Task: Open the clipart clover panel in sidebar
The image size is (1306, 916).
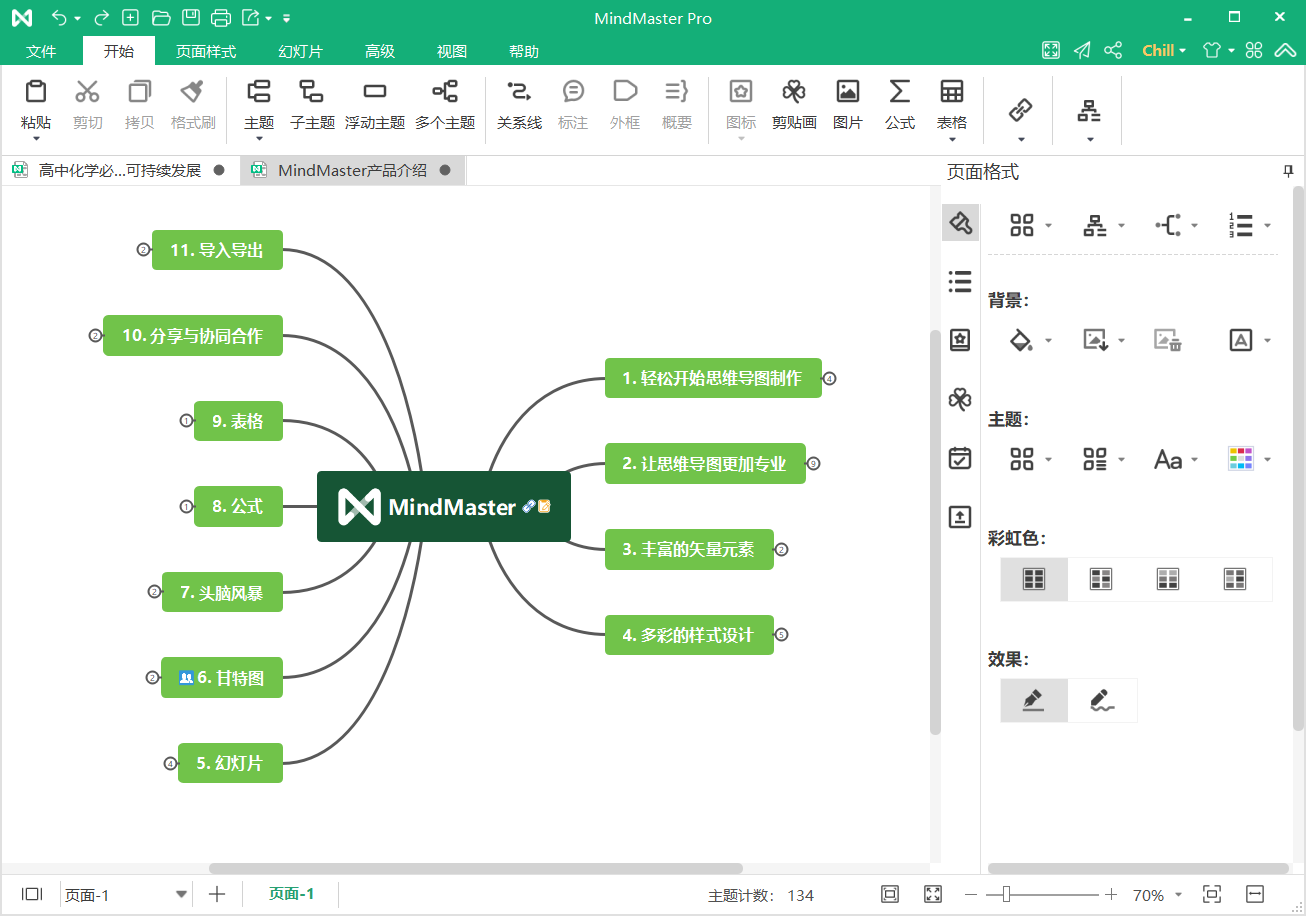Action: (x=960, y=399)
